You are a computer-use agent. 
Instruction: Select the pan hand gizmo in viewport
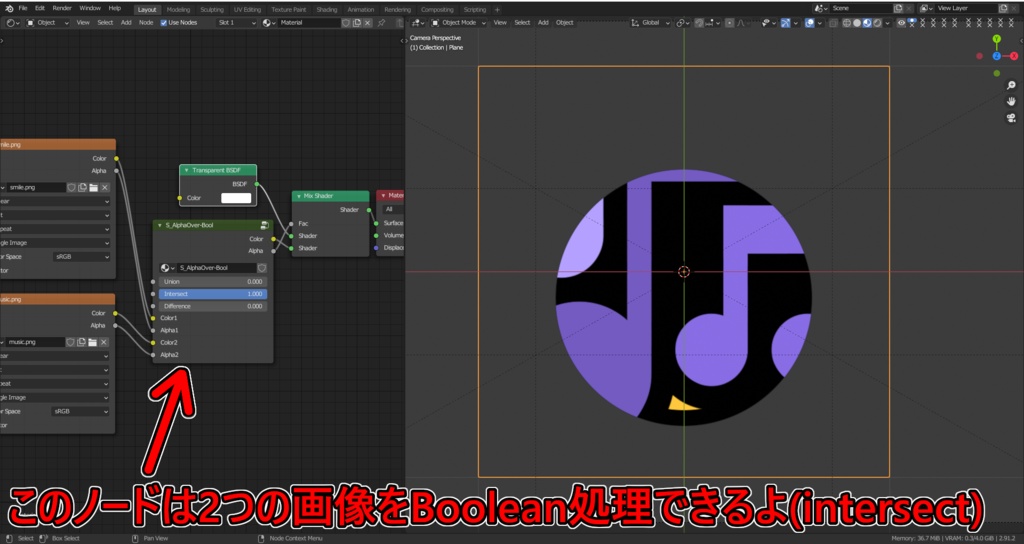1011,101
